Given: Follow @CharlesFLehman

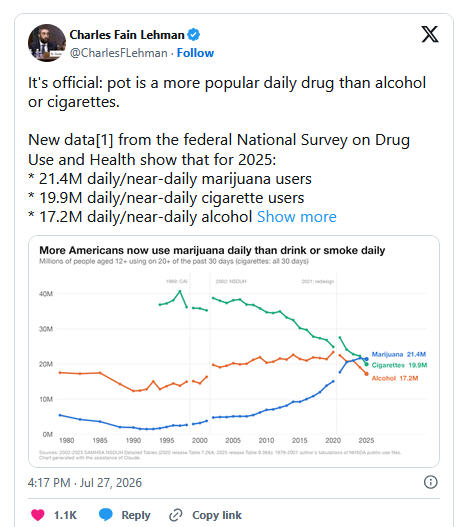Looking at the screenshot, I should point(195,53).
